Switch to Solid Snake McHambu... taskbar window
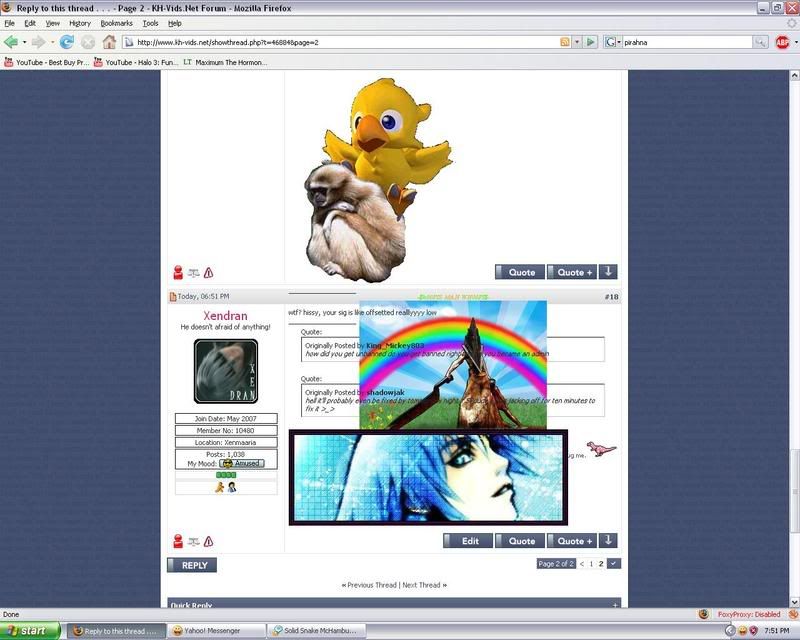 coord(318,631)
